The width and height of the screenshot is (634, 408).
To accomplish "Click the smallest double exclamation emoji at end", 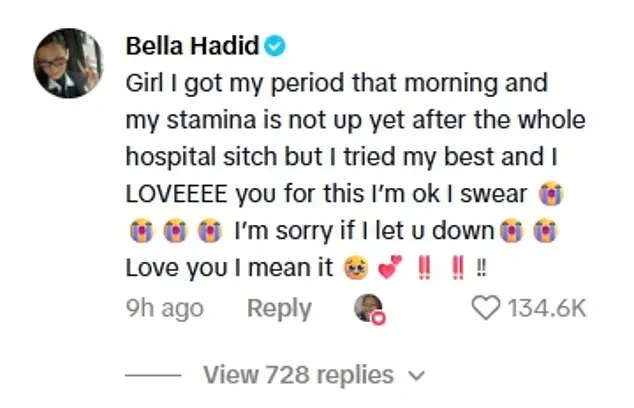I will tap(485, 271).
